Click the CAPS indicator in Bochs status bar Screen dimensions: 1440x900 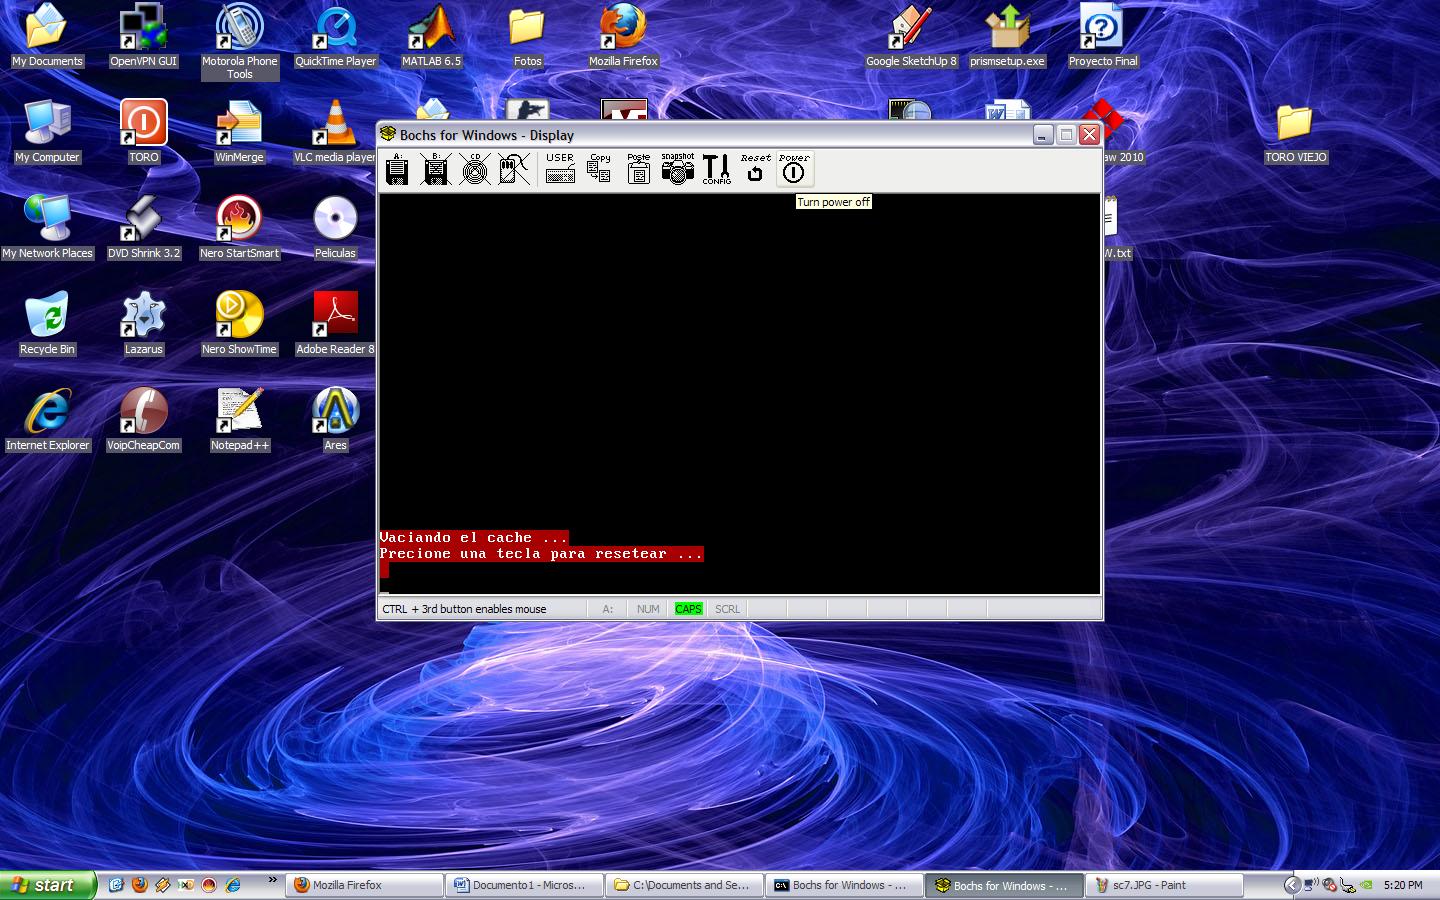pyautogui.click(x=688, y=609)
